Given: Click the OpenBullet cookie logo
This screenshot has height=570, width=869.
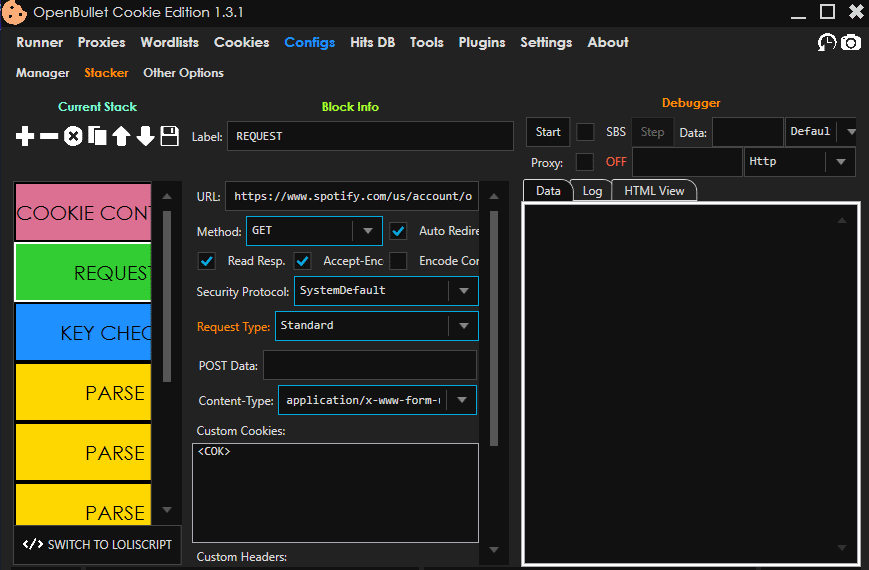Looking at the screenshot, I should 13,12.
